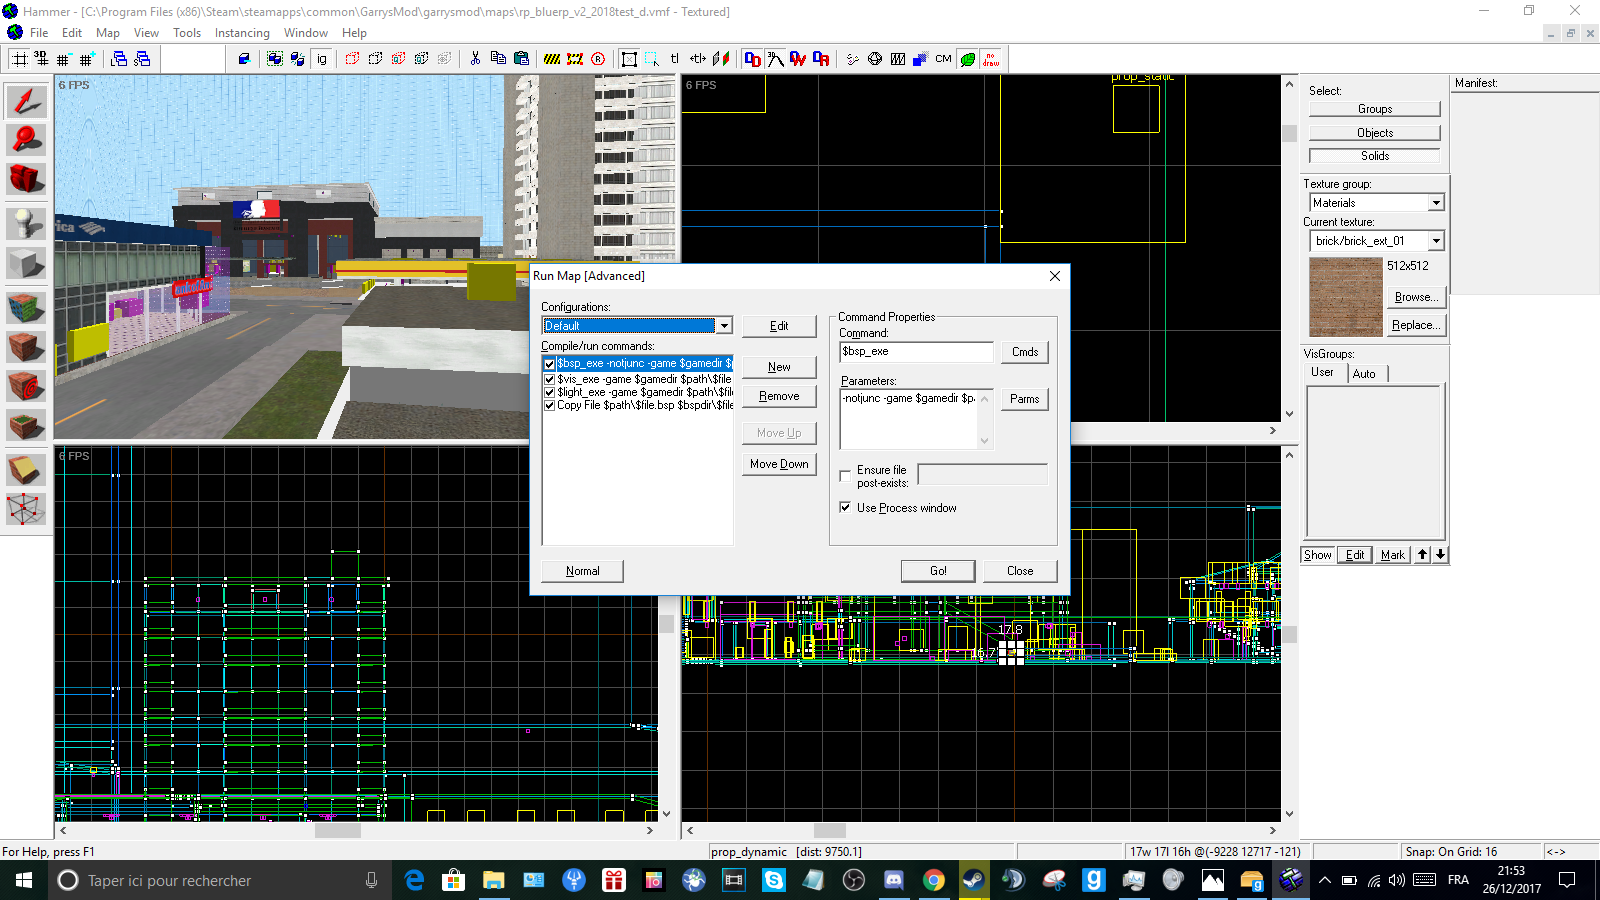Image resolution: width=1600 pixels, height=900 pixels.
Task: Select the Magnify tool
Action: pyautogui.click(x=26, y=140)
